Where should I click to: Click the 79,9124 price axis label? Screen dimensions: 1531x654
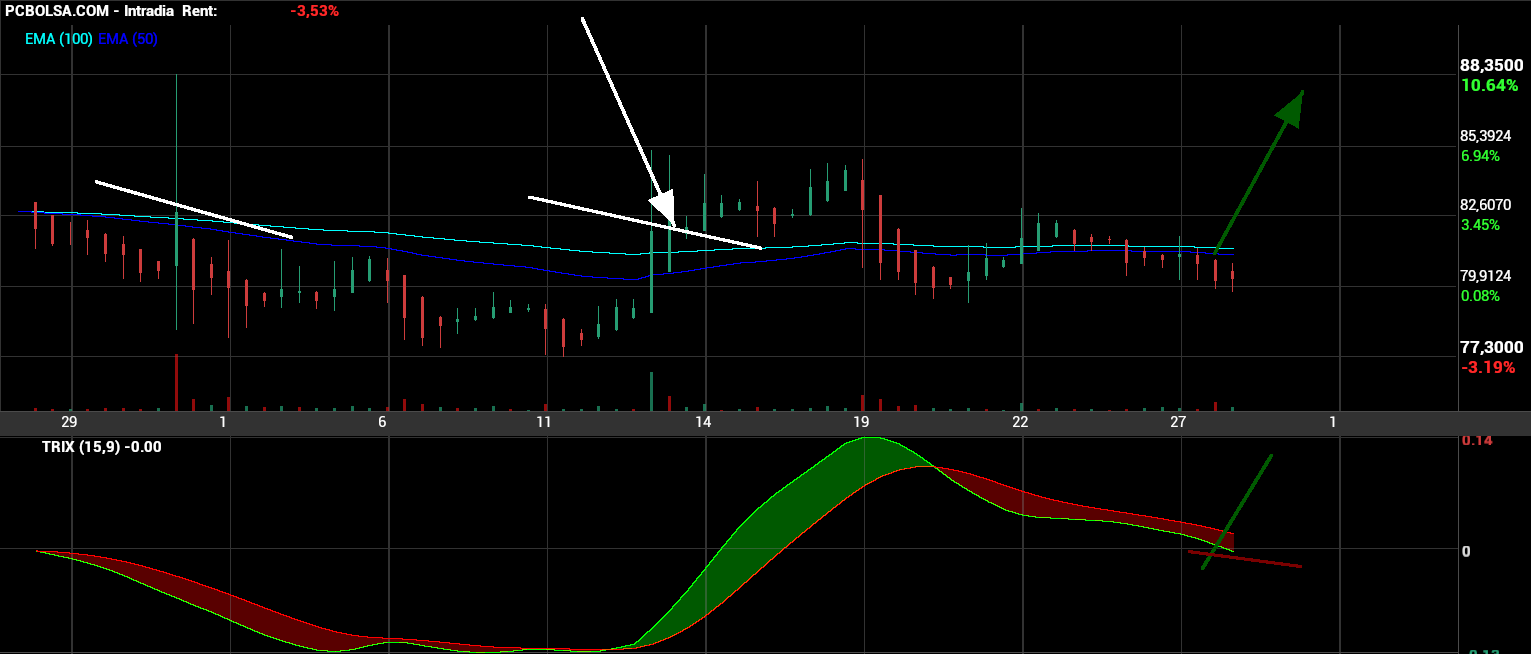(x=1488, y=275)
